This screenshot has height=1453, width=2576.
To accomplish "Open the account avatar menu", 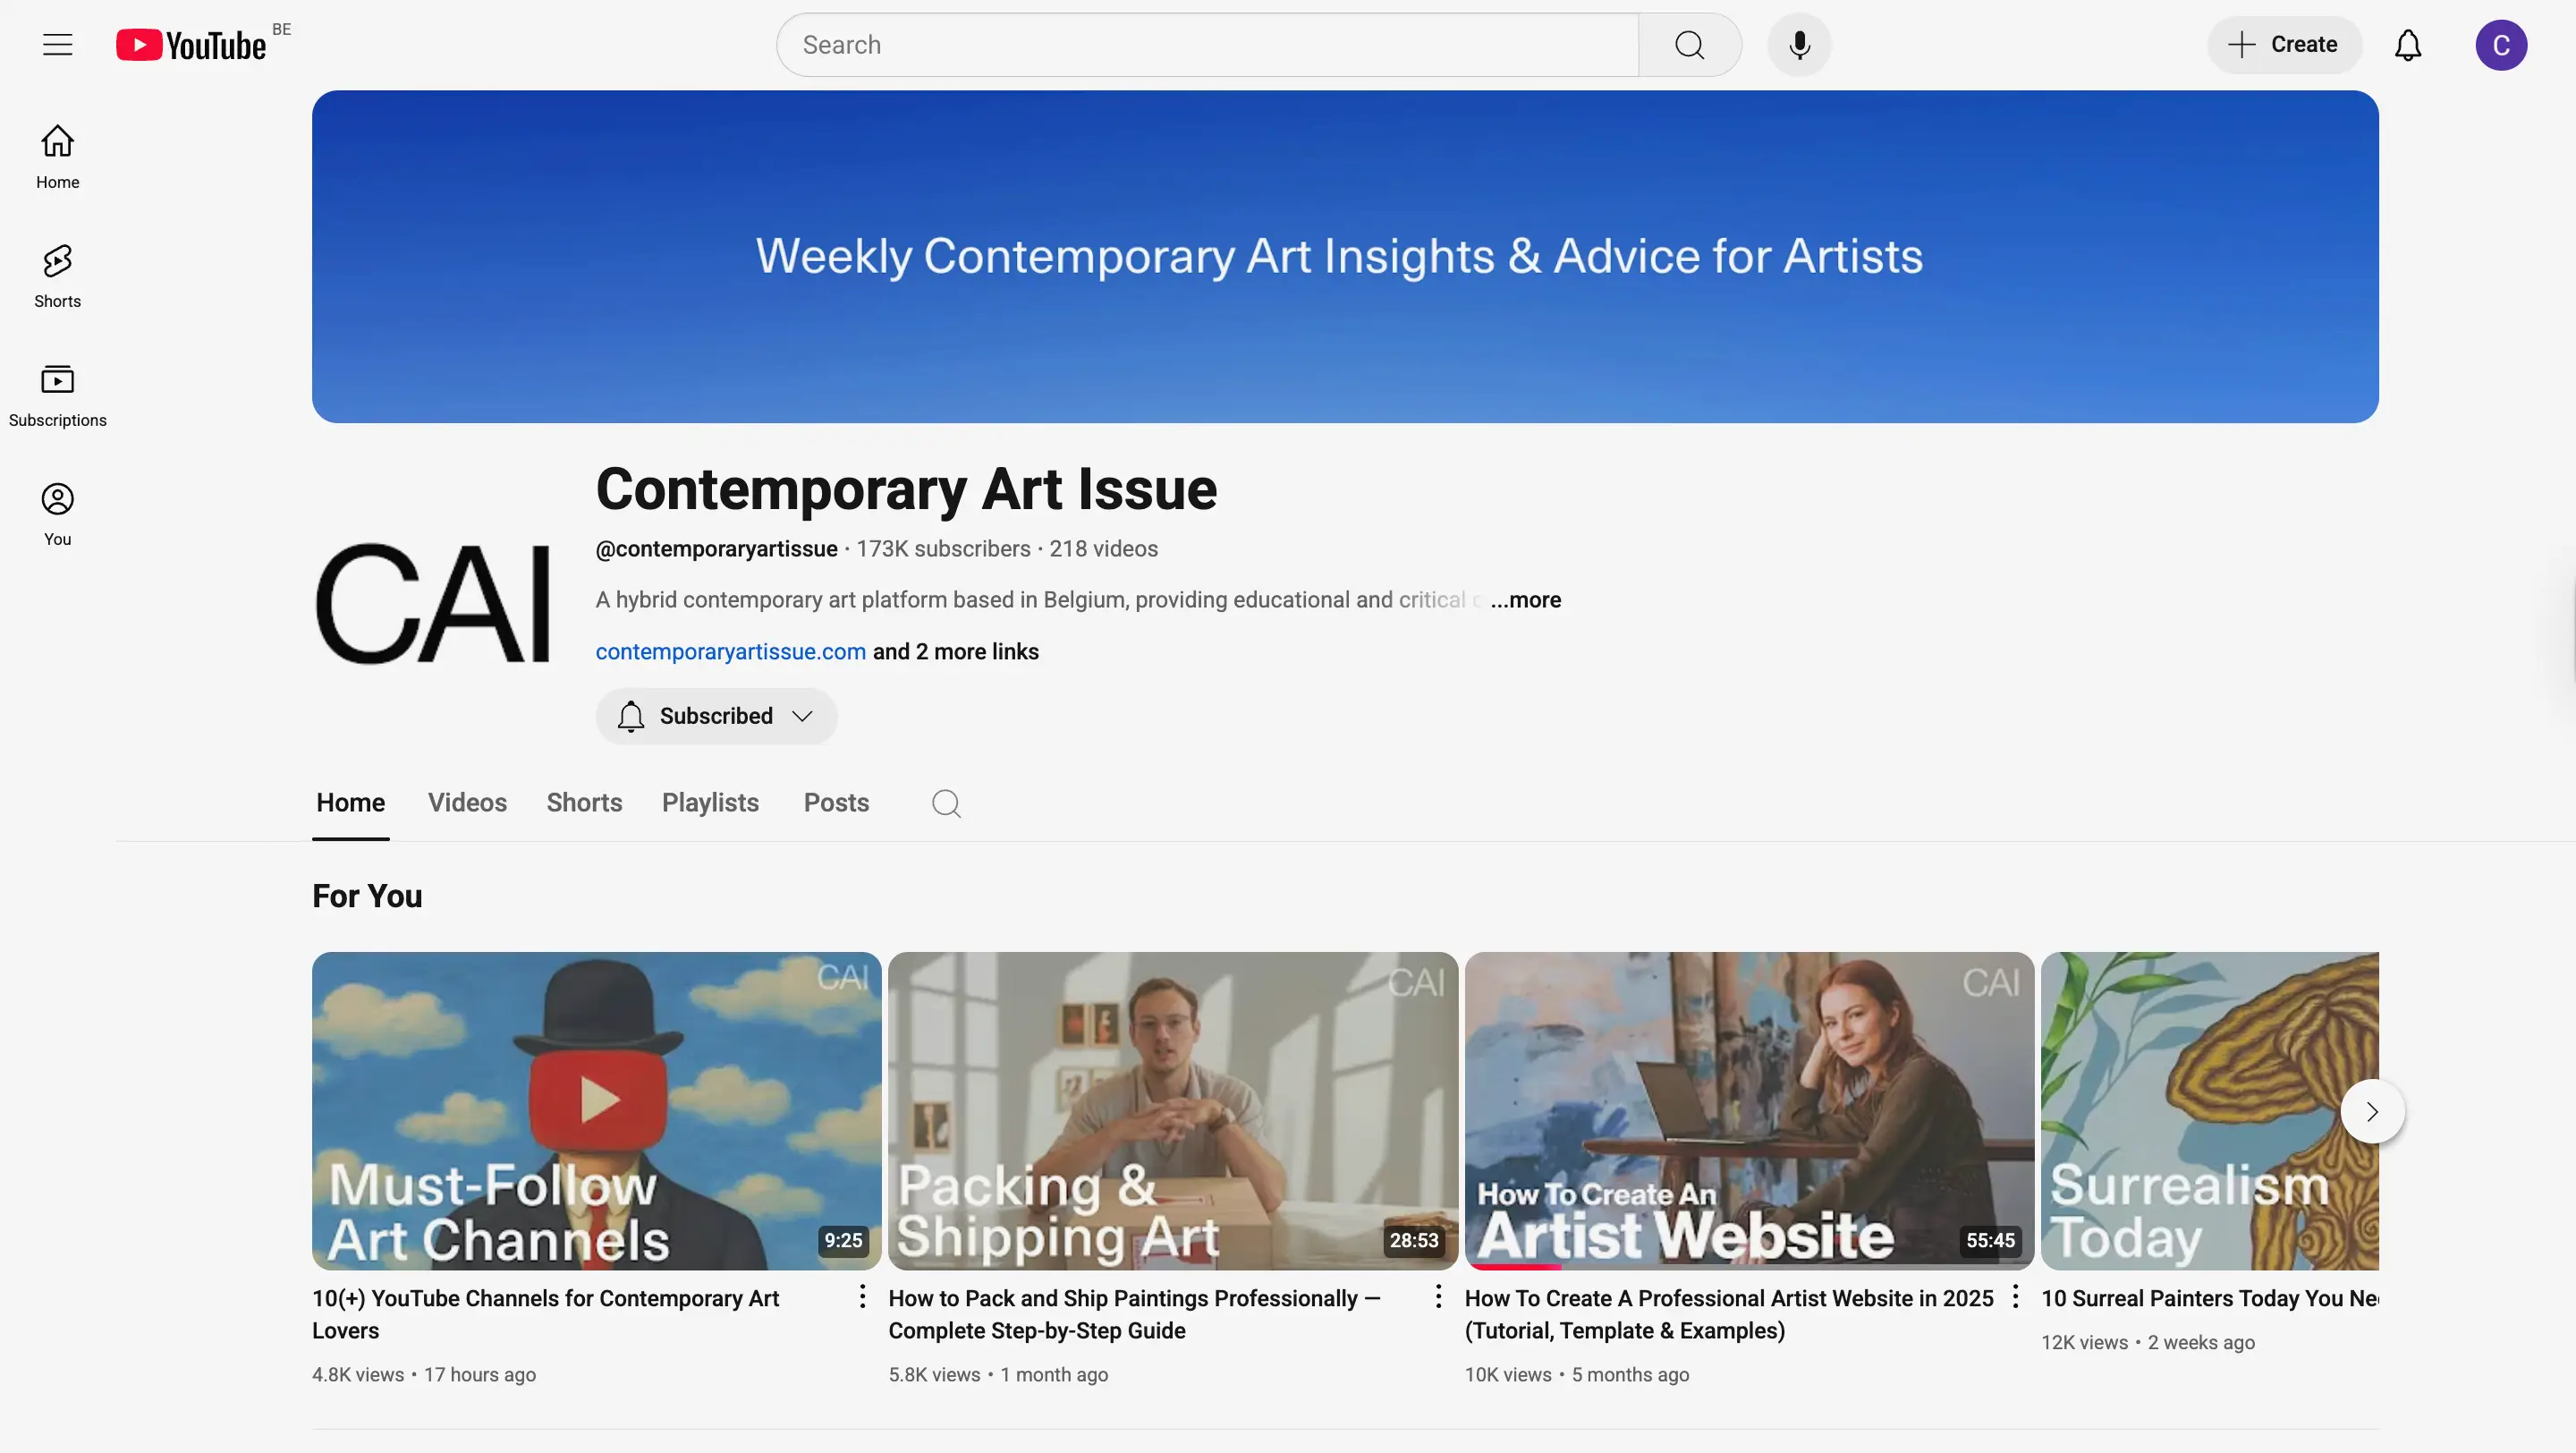I will click(2500, 45).
